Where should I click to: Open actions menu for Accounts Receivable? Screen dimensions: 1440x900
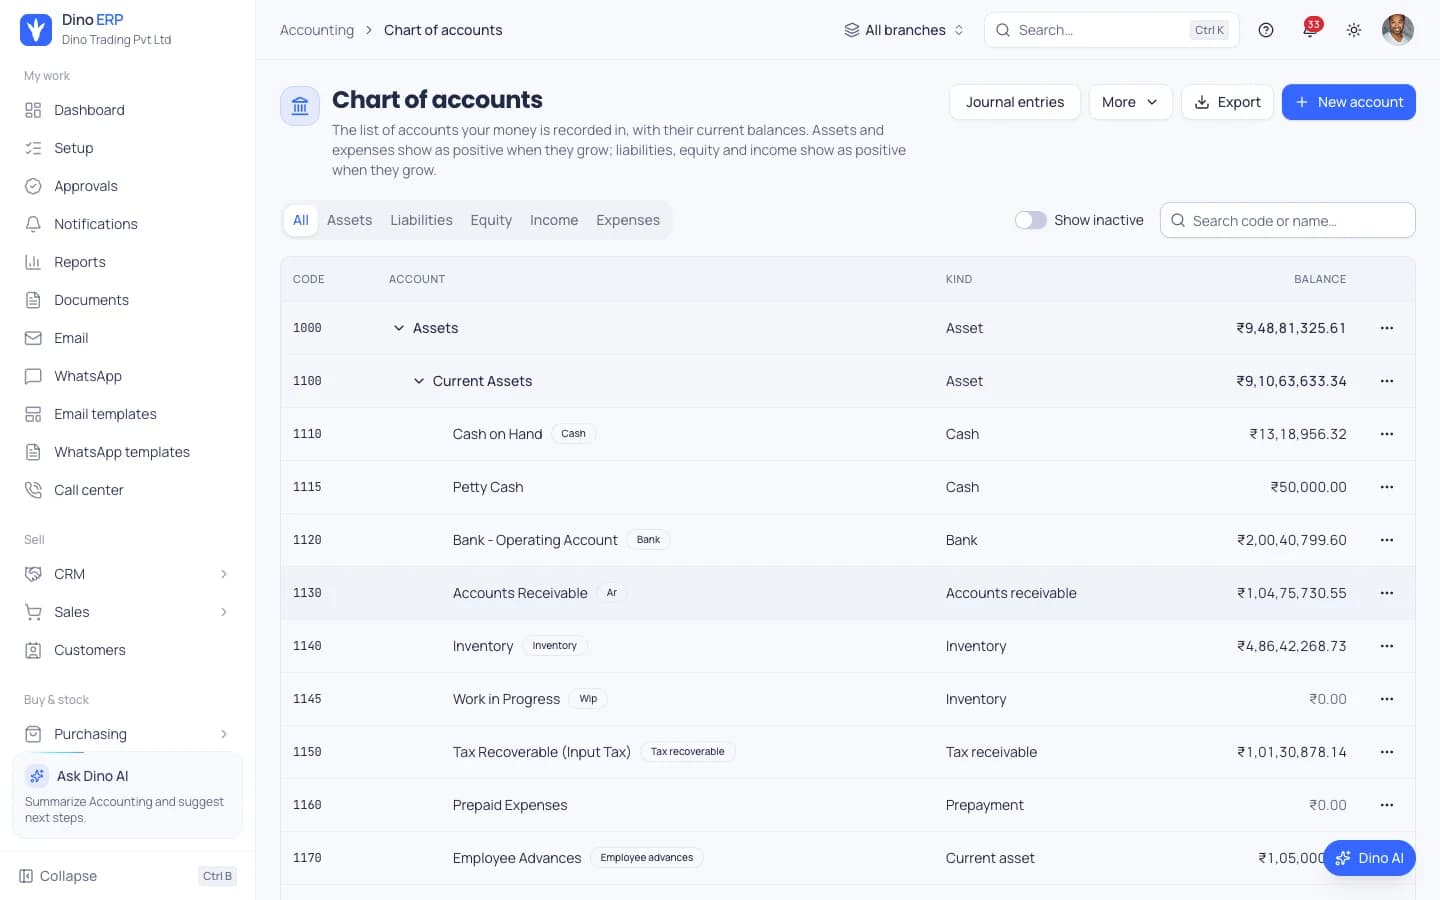pos(1387,593)
